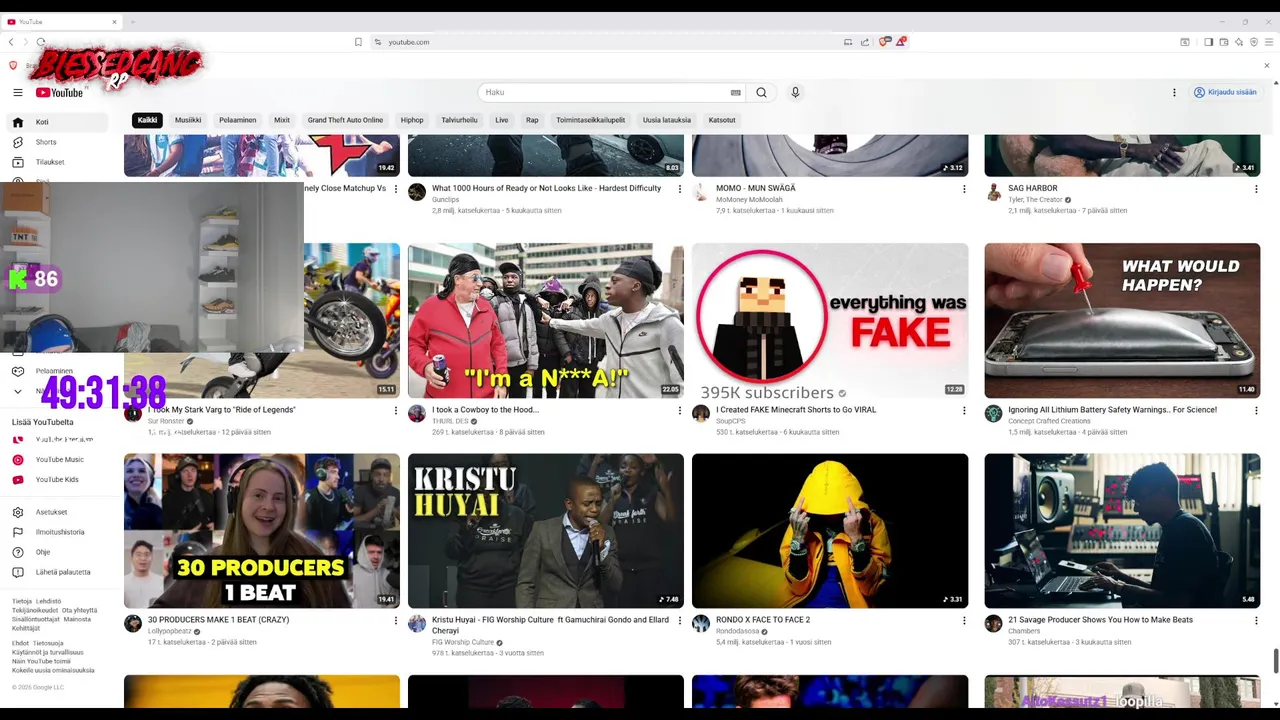Open 'everything was FAKE' Minecraft thumbnail

tap(830, 321)
